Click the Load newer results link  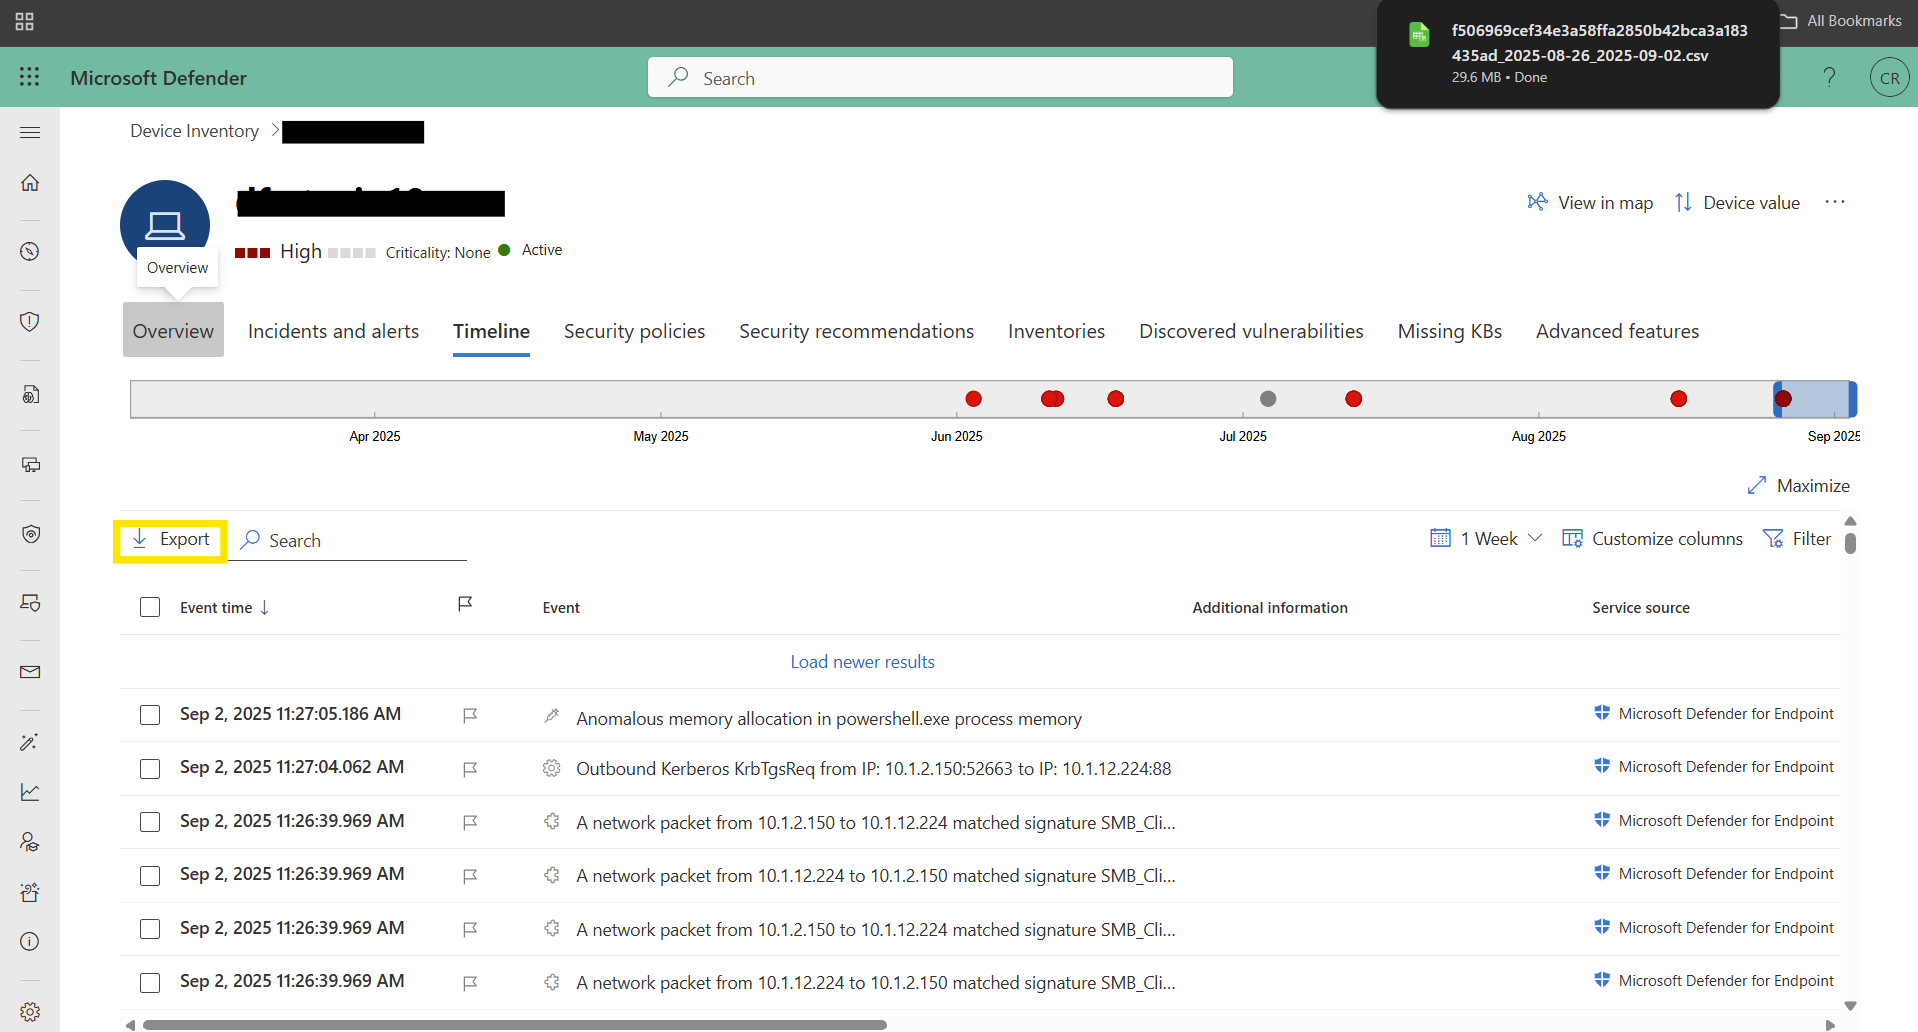862,662
